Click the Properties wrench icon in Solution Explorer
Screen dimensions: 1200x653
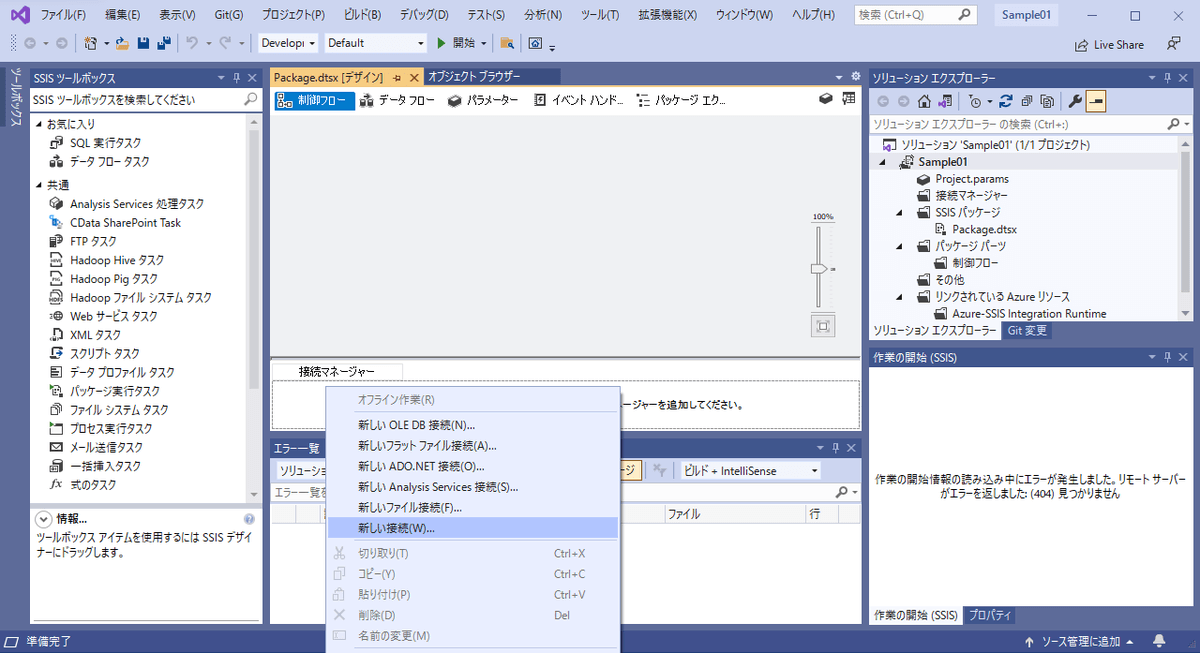(x=1075, y=101)
